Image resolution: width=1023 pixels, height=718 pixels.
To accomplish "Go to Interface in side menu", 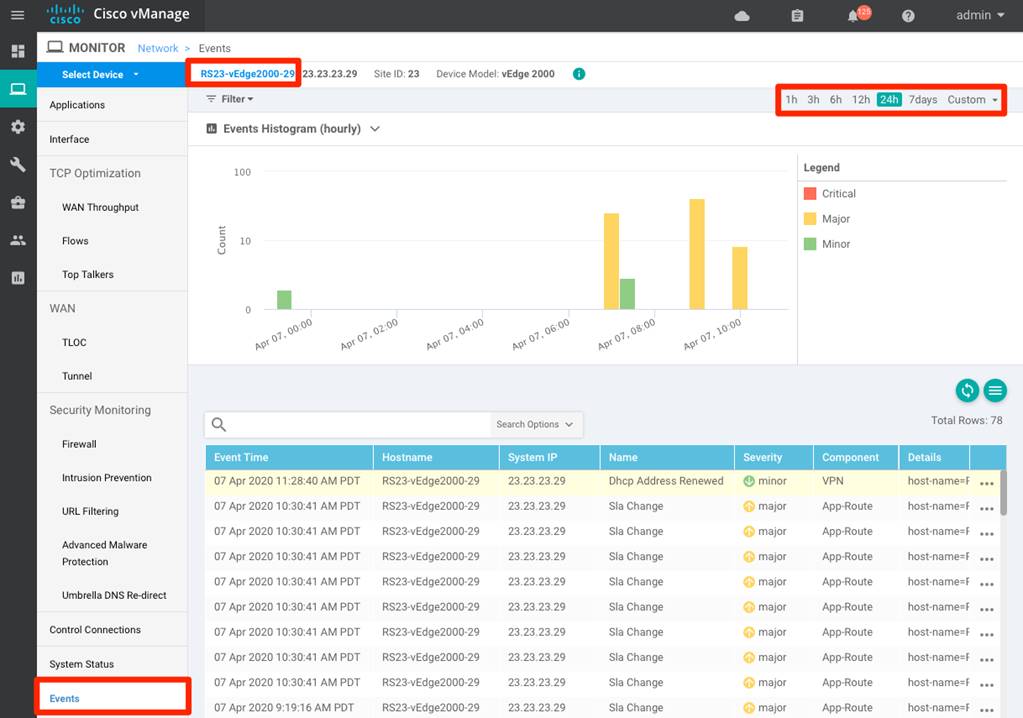I will pyautogui.click(x=69, y=139).
